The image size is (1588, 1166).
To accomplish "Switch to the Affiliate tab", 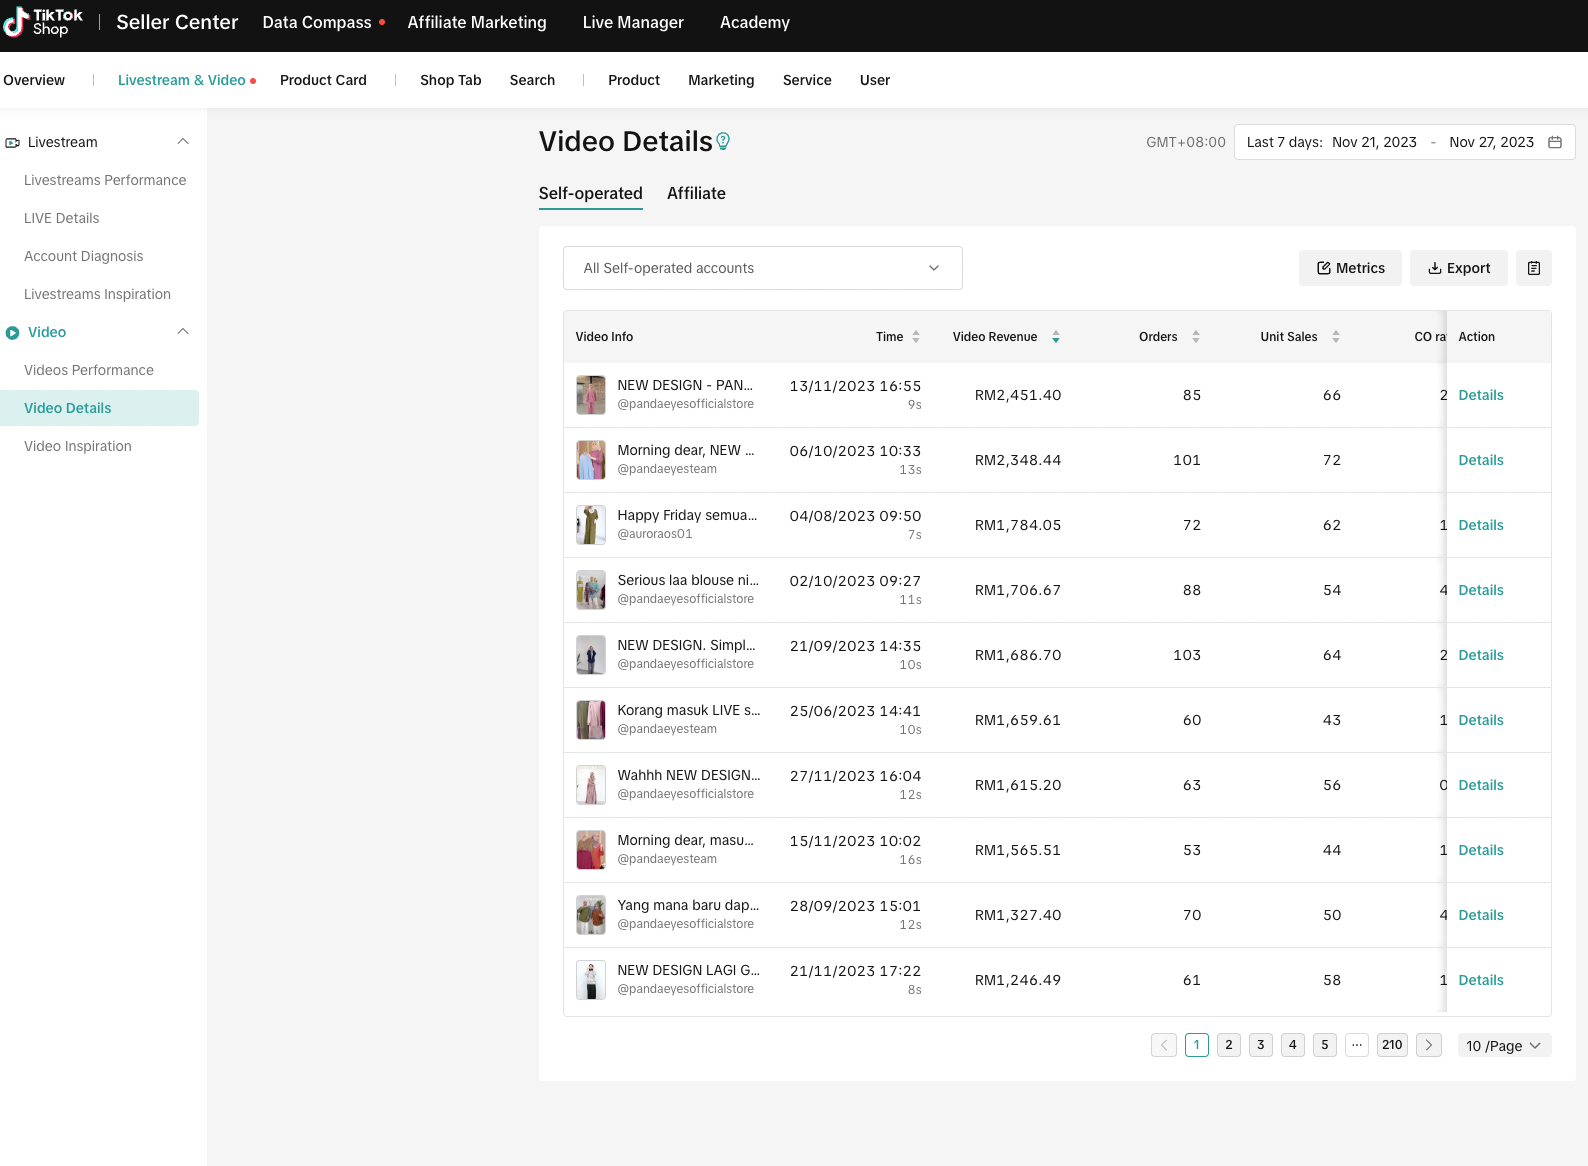I will point(696,193).
